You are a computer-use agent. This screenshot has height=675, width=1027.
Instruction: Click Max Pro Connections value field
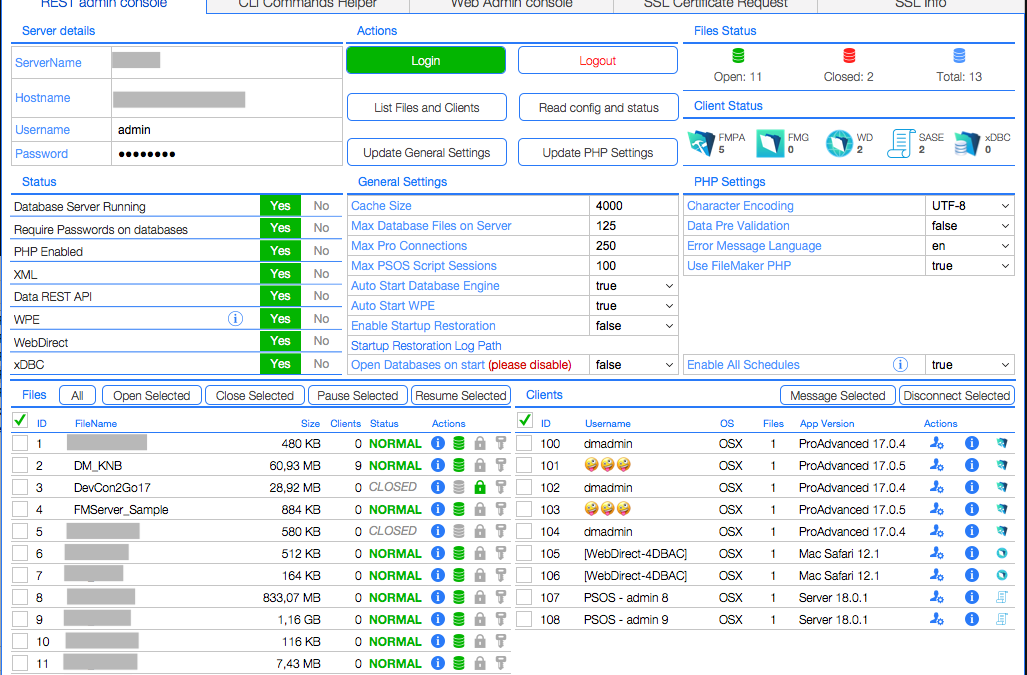point(633,246)
